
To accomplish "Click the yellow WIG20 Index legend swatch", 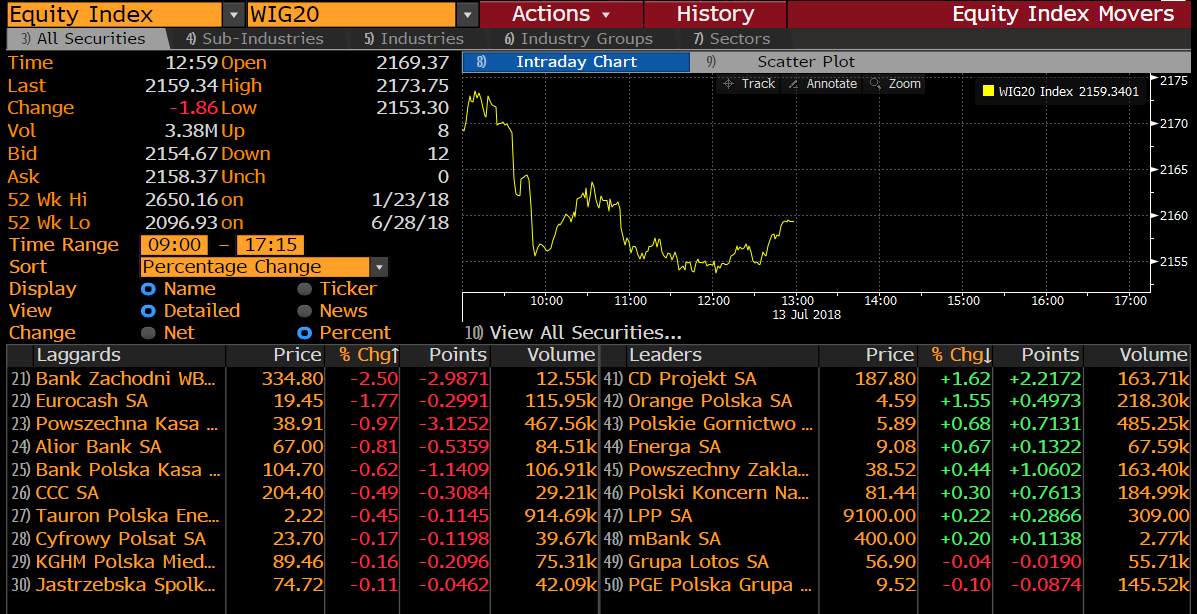I will pyautogui.click(x=988, y=92).
